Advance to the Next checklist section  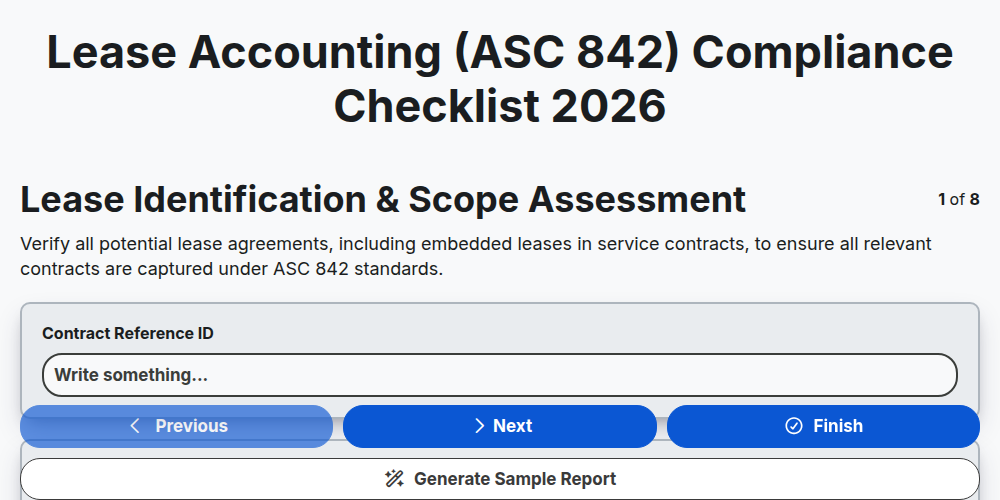click(x=500, y=426)
